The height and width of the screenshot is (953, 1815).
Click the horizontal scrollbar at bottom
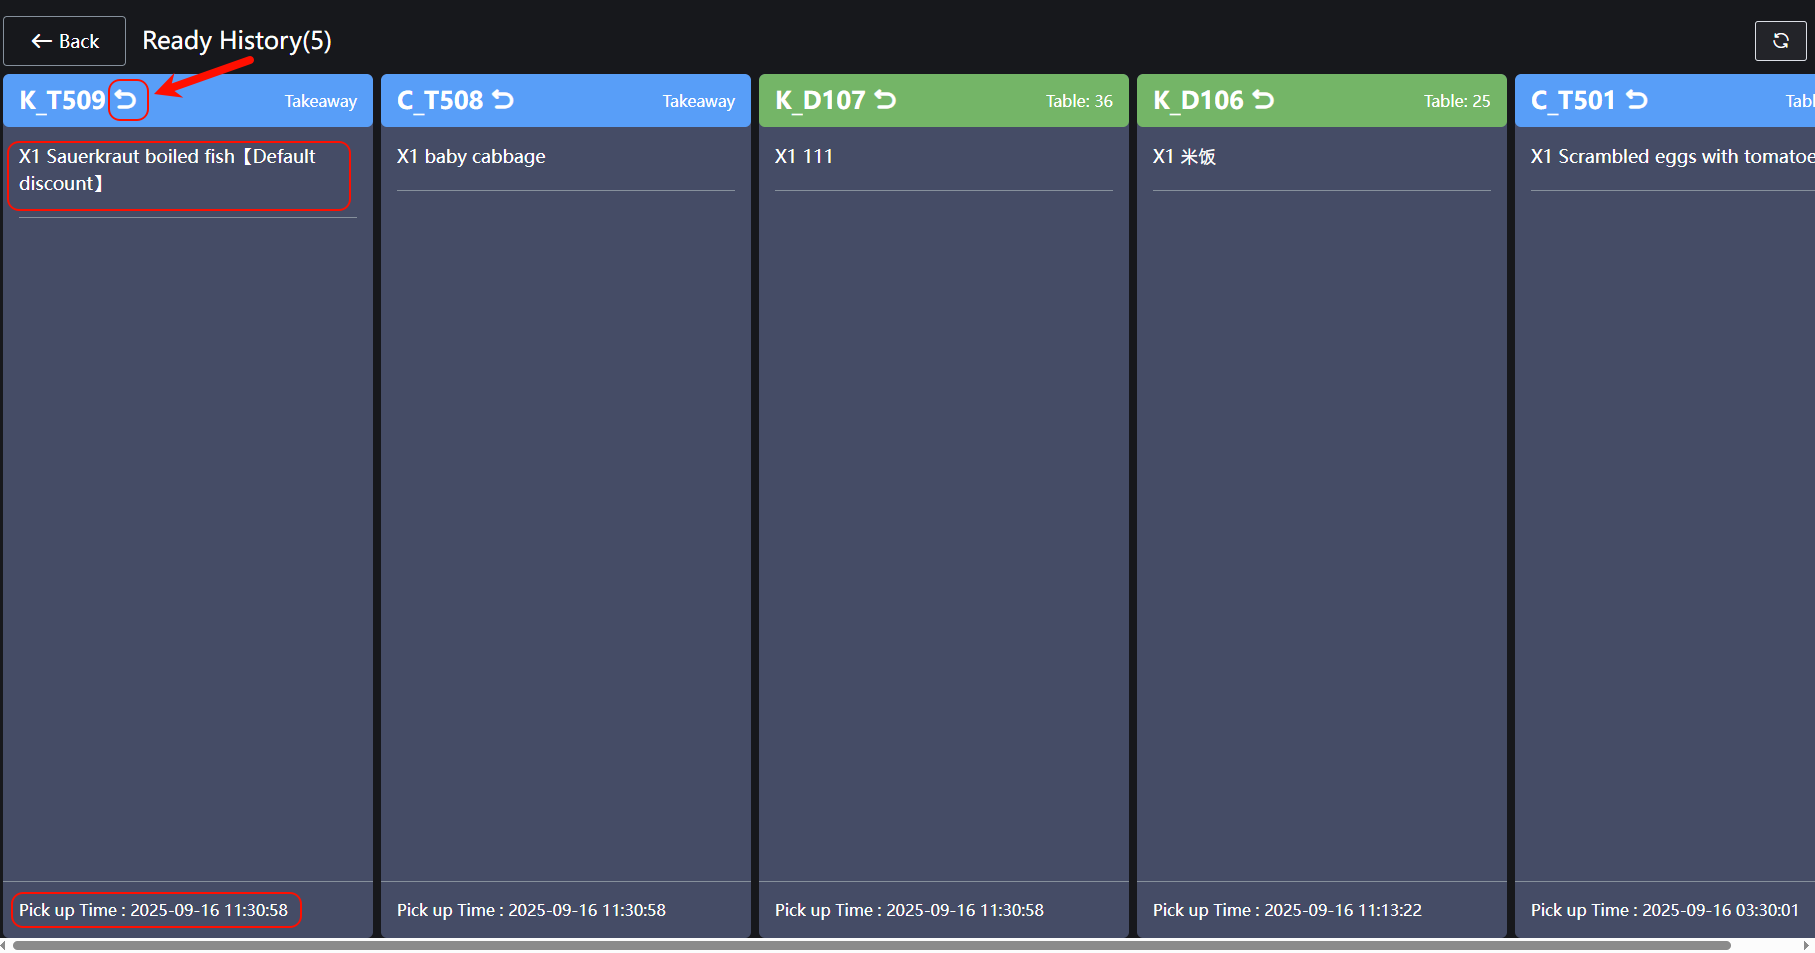[870, 945]
